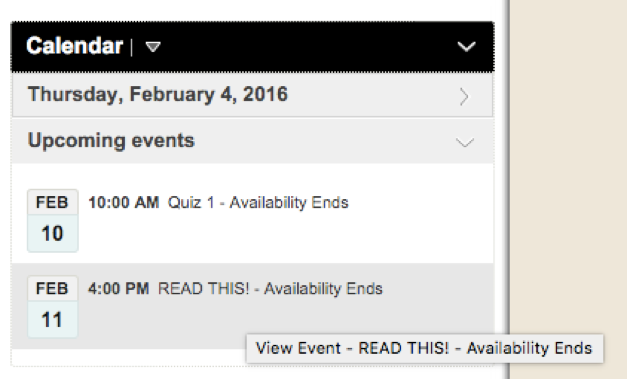Click the highlighted Feb 11 event row
The height and width of the screenshot is (379, 627).
pyautogui.click(x=253, y=306)
